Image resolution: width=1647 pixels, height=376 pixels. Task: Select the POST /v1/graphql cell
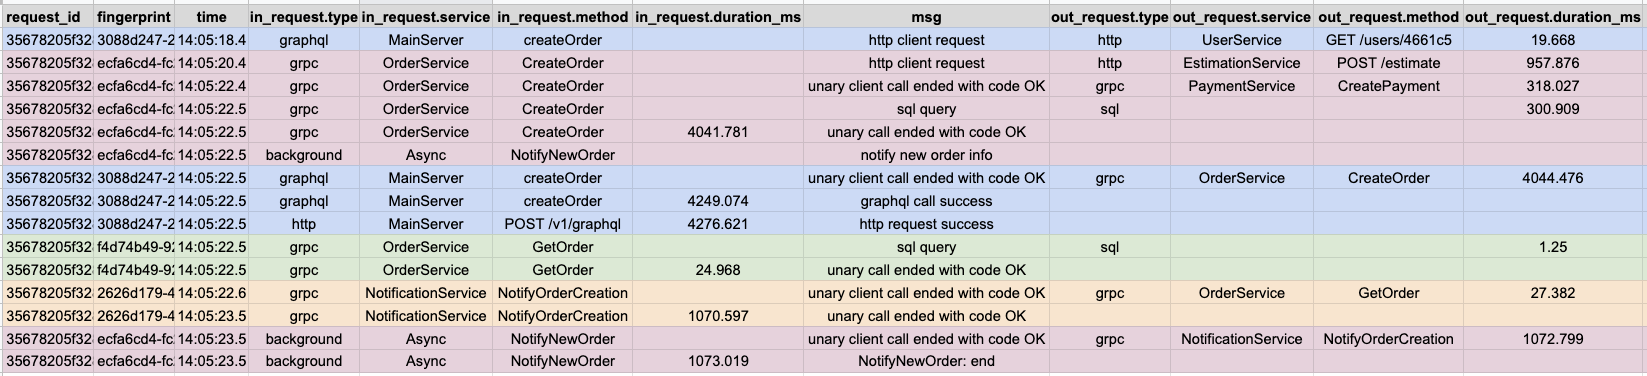[x=563, y=224]
